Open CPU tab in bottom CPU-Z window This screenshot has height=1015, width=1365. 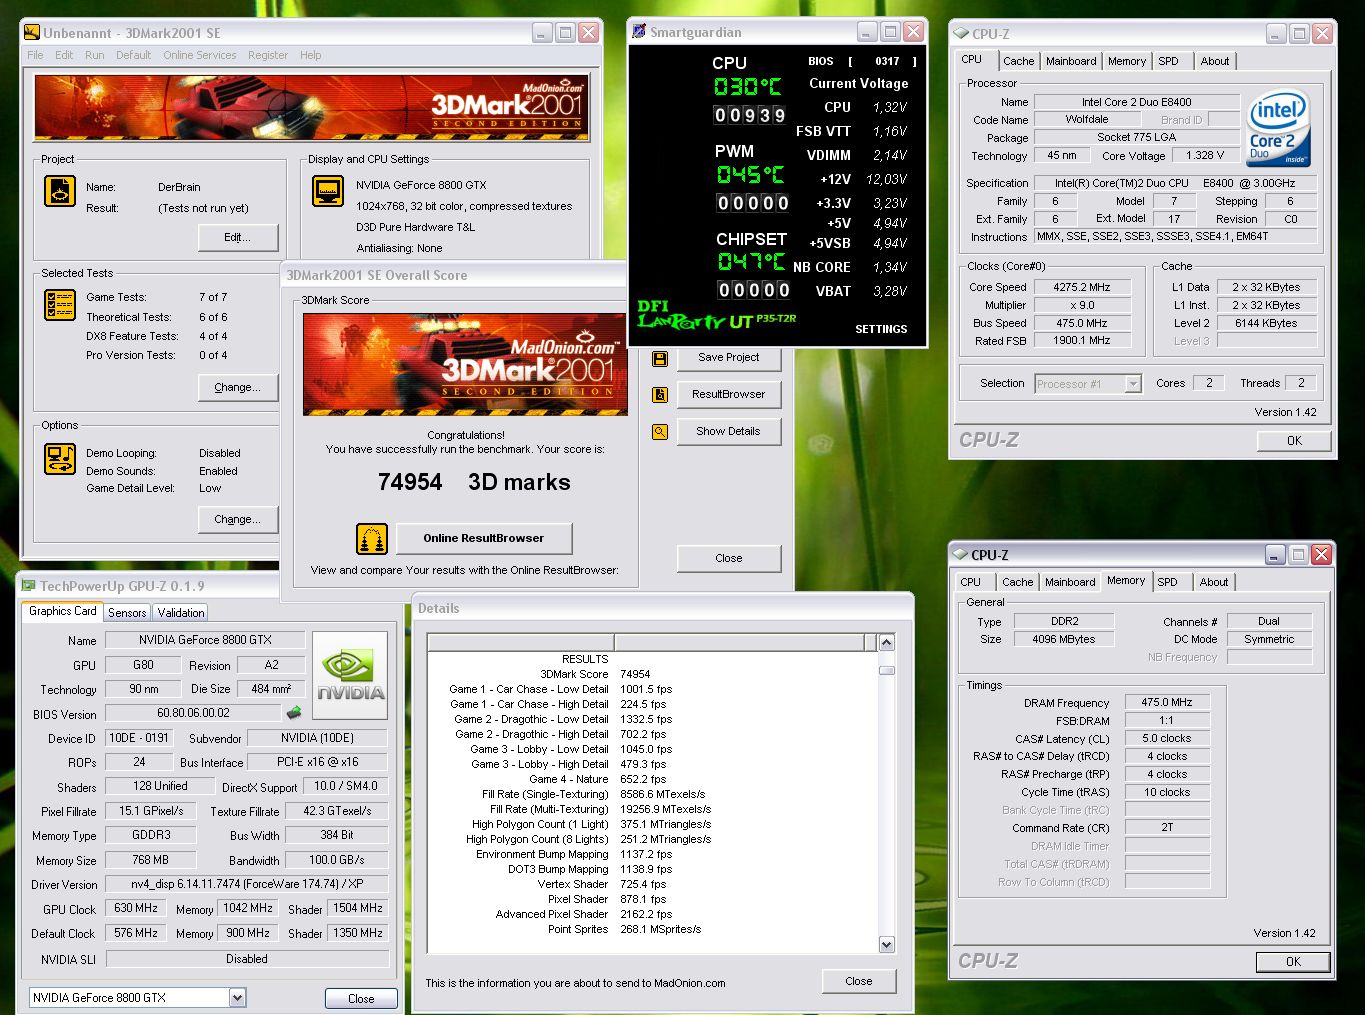(x=971, y=582)
